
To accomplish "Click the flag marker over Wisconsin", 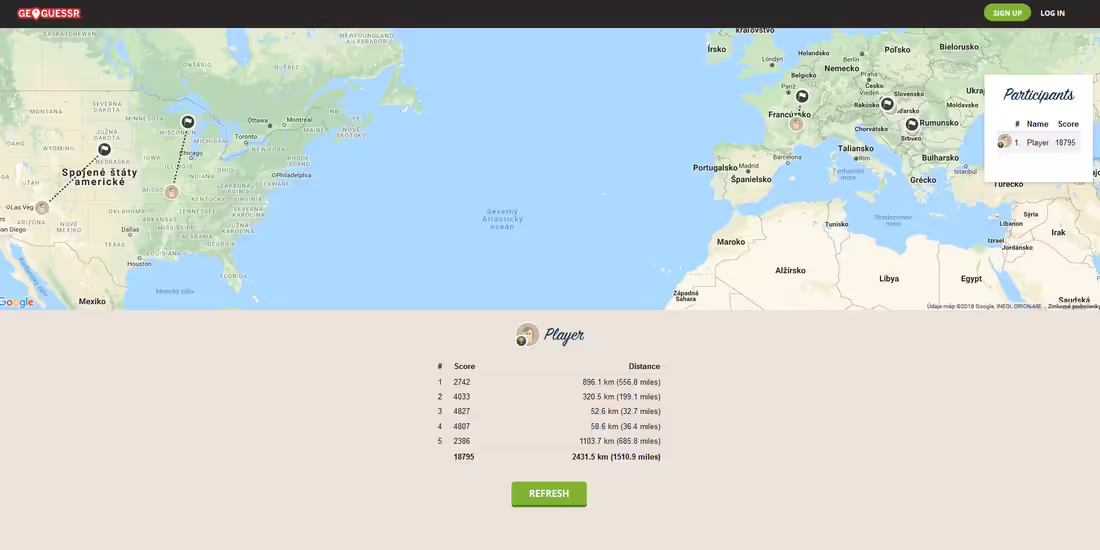I will tap(187, 122).
